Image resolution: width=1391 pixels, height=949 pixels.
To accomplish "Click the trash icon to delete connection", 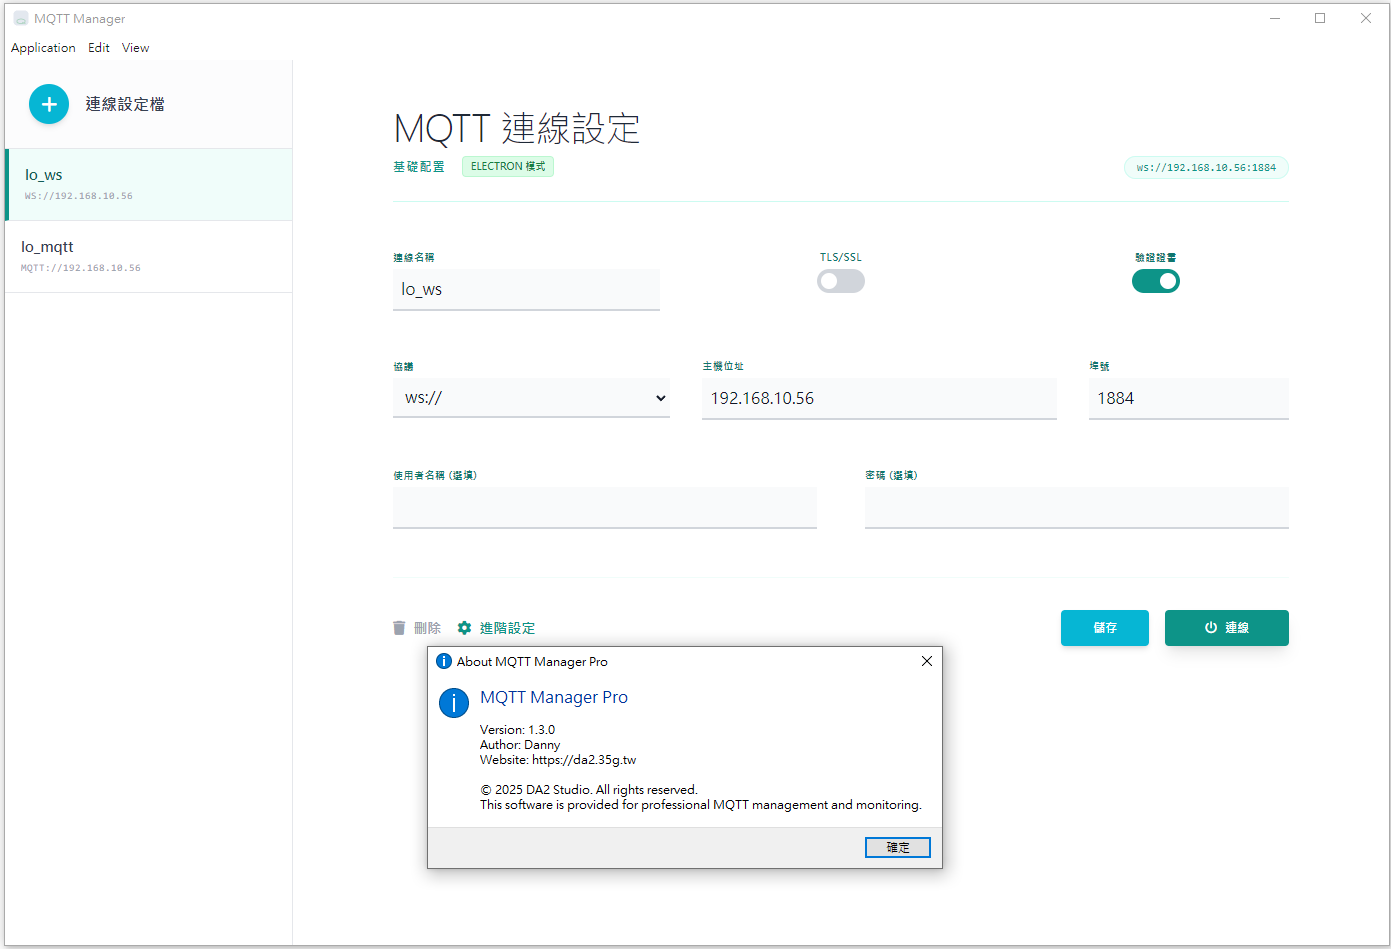I will (x=400, y=628).
